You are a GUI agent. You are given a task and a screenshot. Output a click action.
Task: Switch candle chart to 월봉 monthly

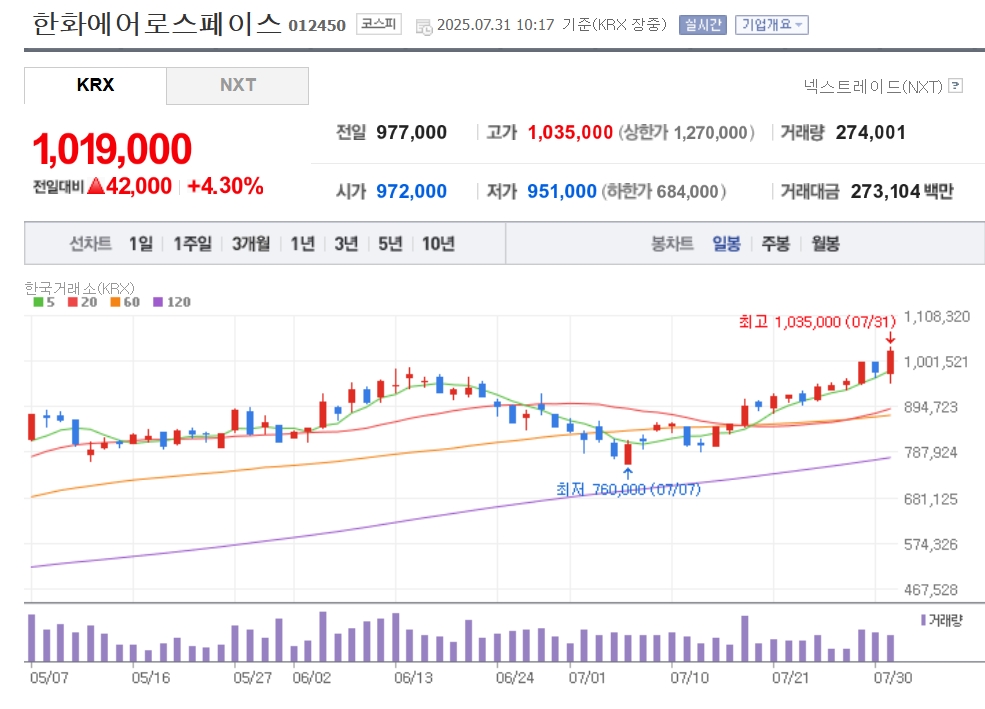click(x=825, y=243)
